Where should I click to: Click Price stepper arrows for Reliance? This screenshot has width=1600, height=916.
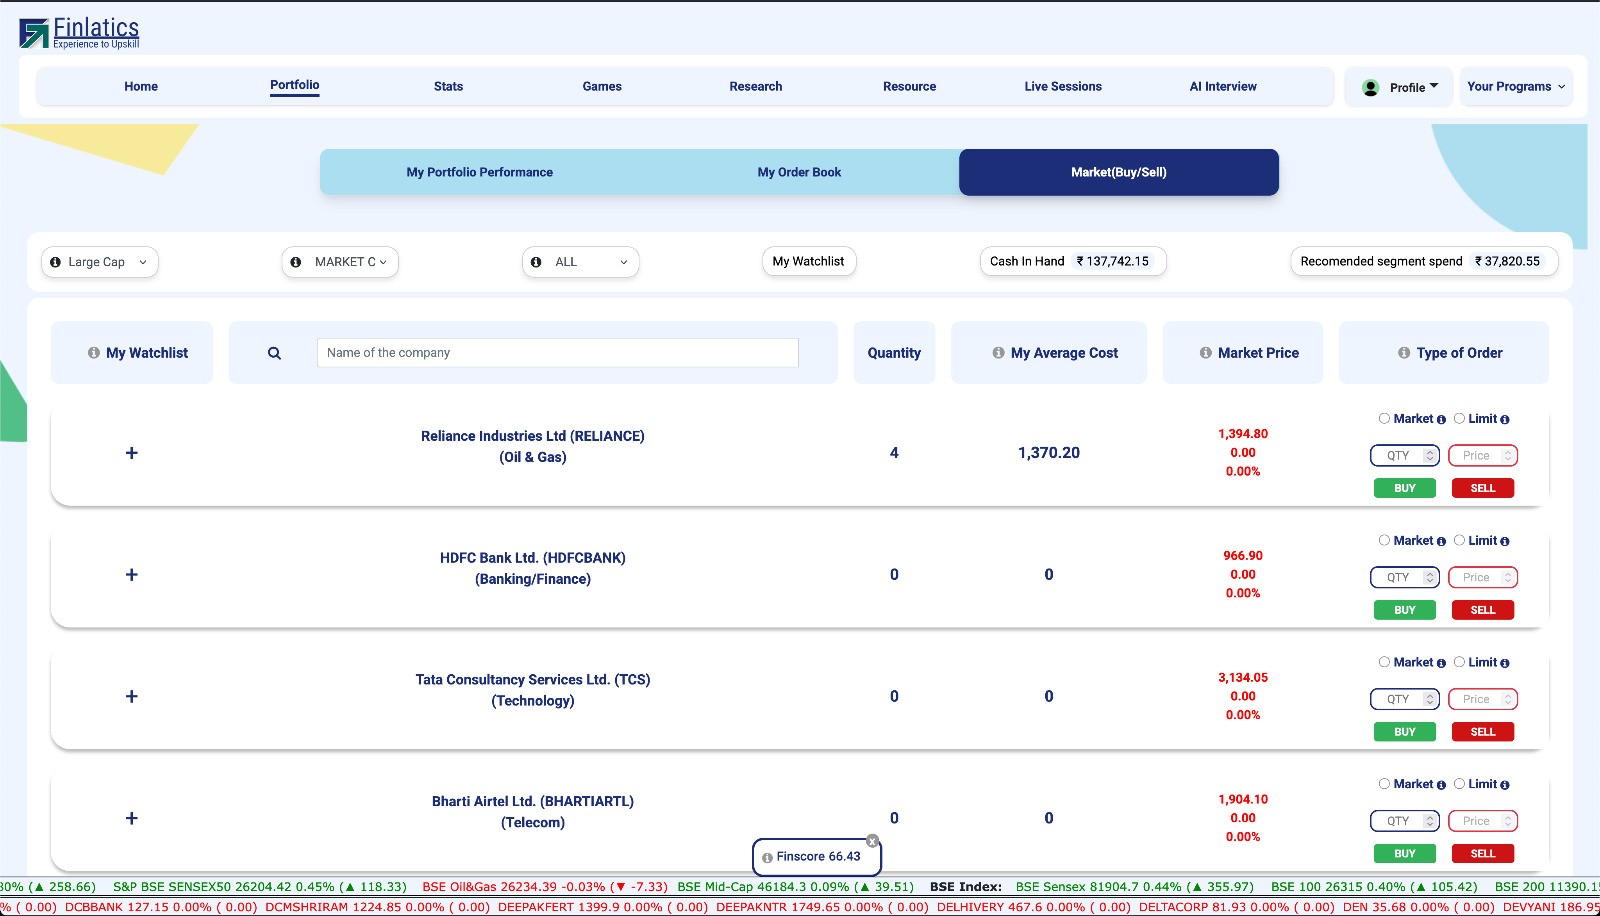click(x=1508, y=456)
